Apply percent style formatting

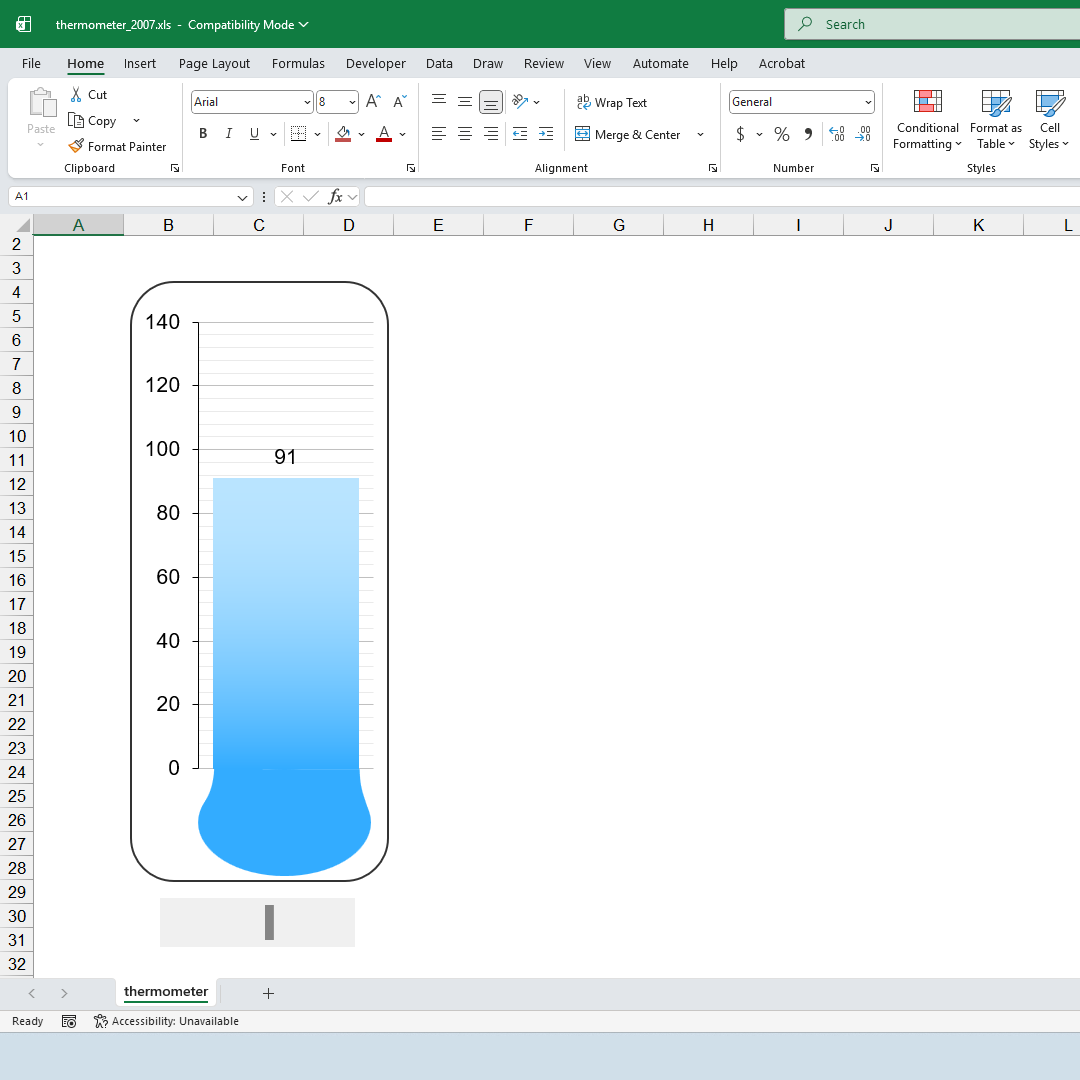pyautogui.click(x=781, y=133)
